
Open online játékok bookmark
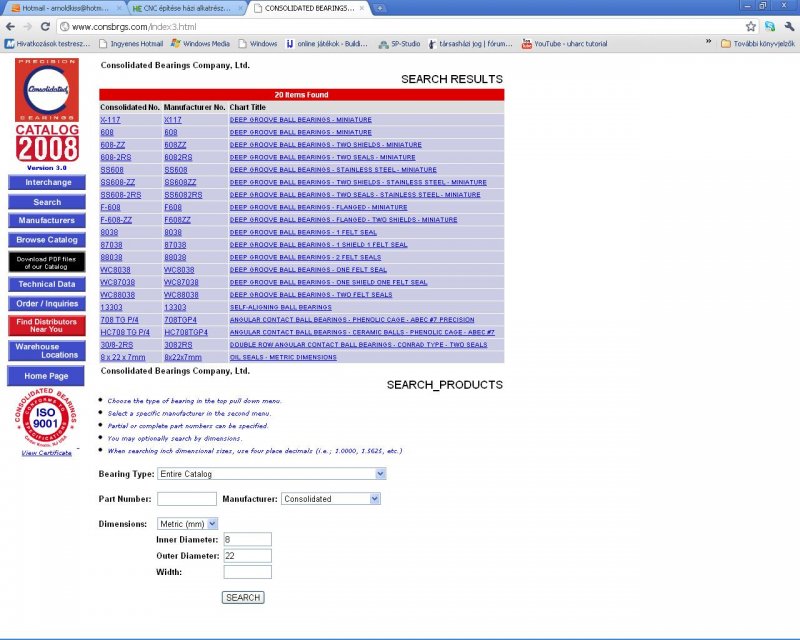tap(327, 44)
